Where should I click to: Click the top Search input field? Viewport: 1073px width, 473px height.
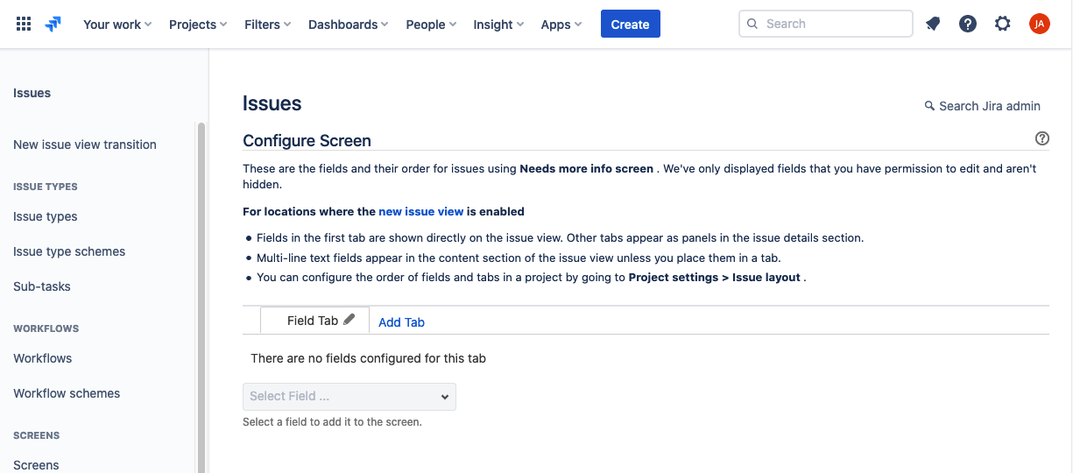click(x=825, y=23)
